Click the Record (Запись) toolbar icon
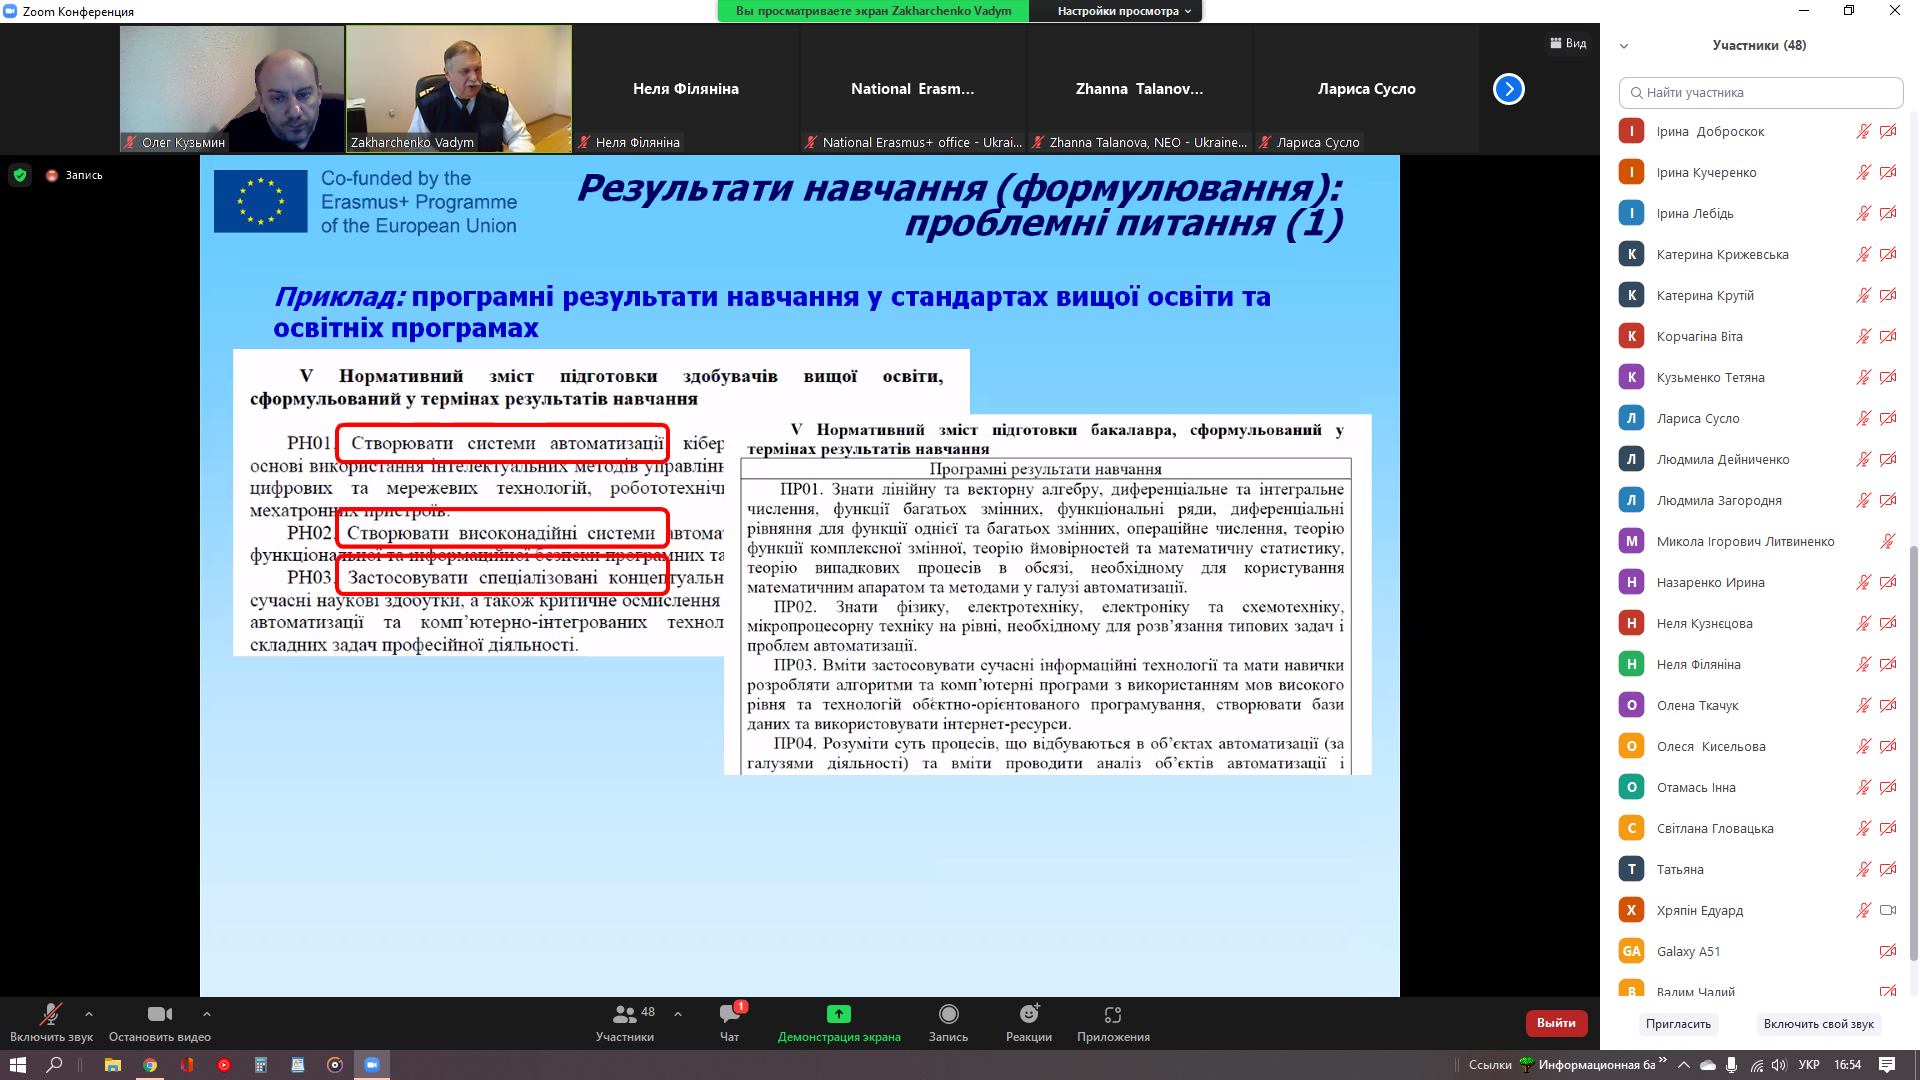The image size is (1920, 1080). 948,1016
